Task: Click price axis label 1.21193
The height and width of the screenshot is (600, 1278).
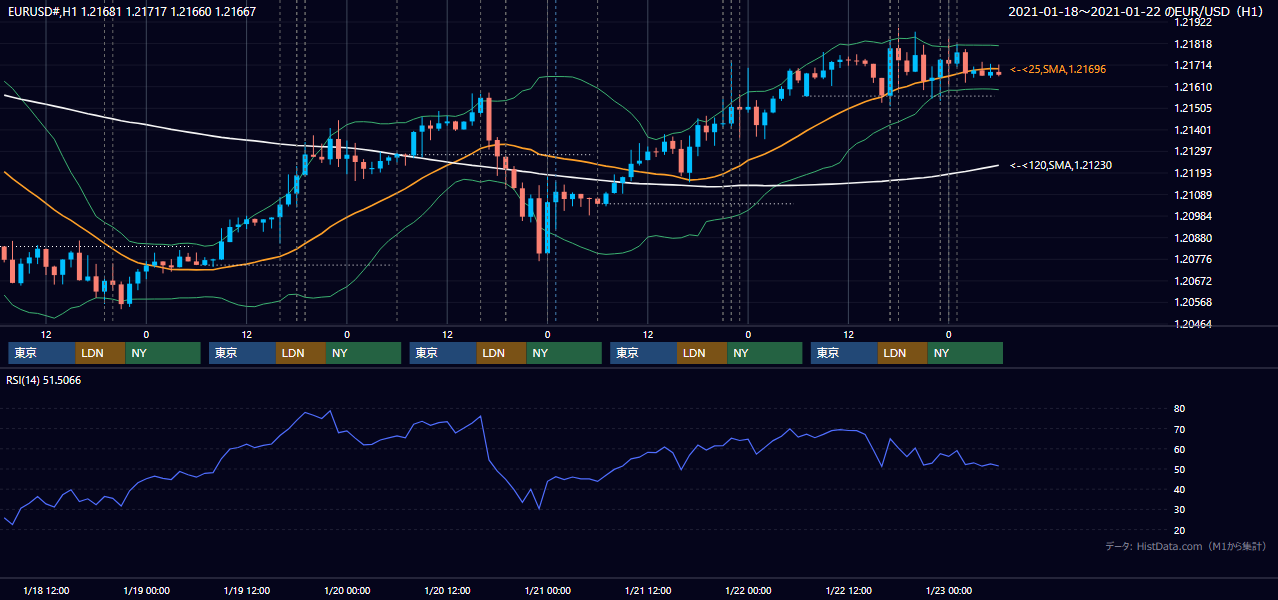Action: tap(1193, 173)
